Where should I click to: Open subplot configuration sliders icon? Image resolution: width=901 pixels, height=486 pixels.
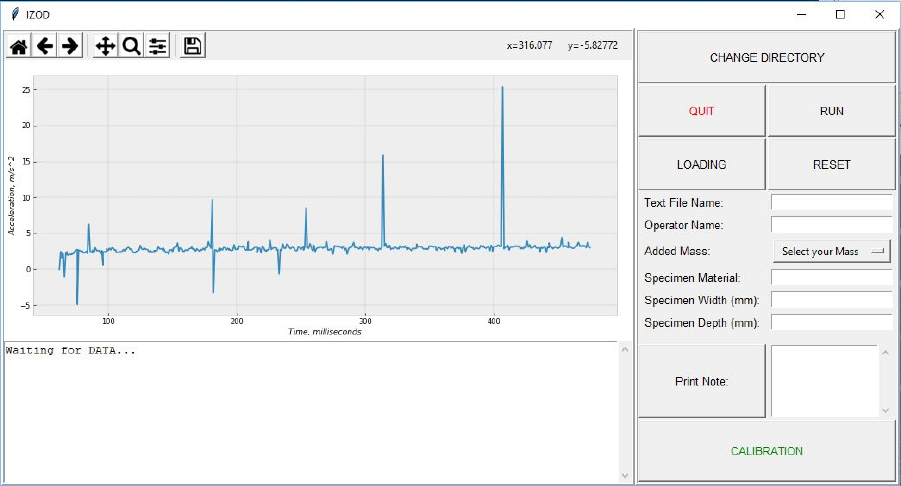pyautogui.click(x=157, y=46)
